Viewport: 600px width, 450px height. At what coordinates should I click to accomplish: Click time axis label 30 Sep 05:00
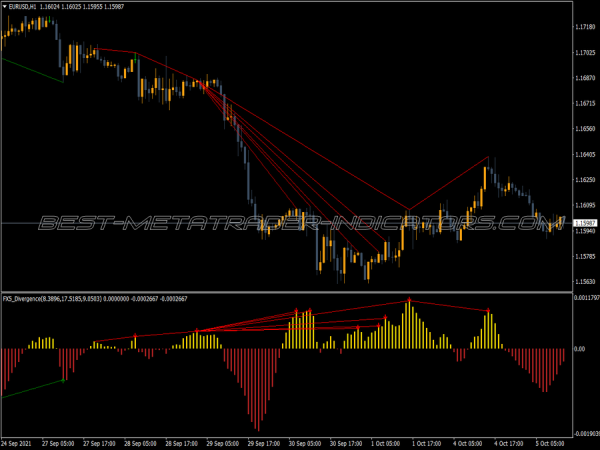pos(305,444)
